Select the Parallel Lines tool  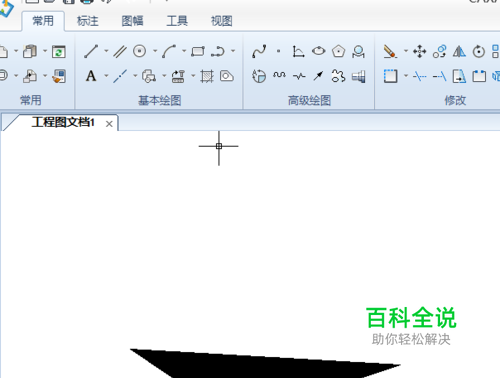pyautogui.click(x=120, y=51)
